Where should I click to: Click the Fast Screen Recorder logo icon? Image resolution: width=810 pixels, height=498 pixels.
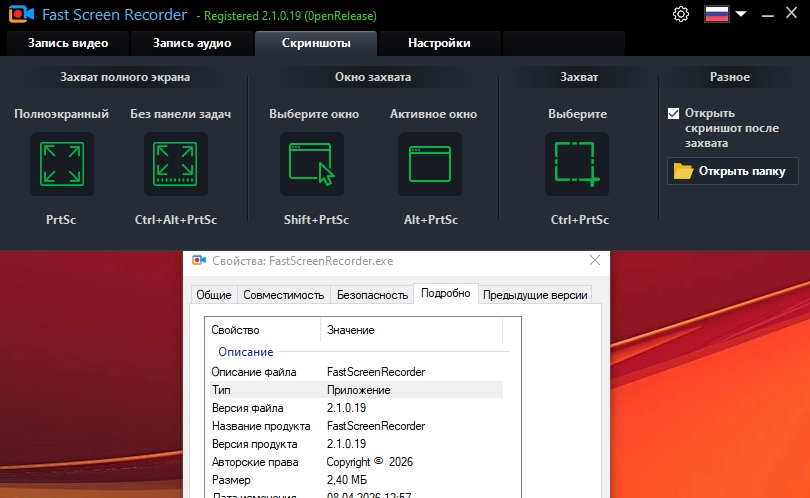pos(21,14)
